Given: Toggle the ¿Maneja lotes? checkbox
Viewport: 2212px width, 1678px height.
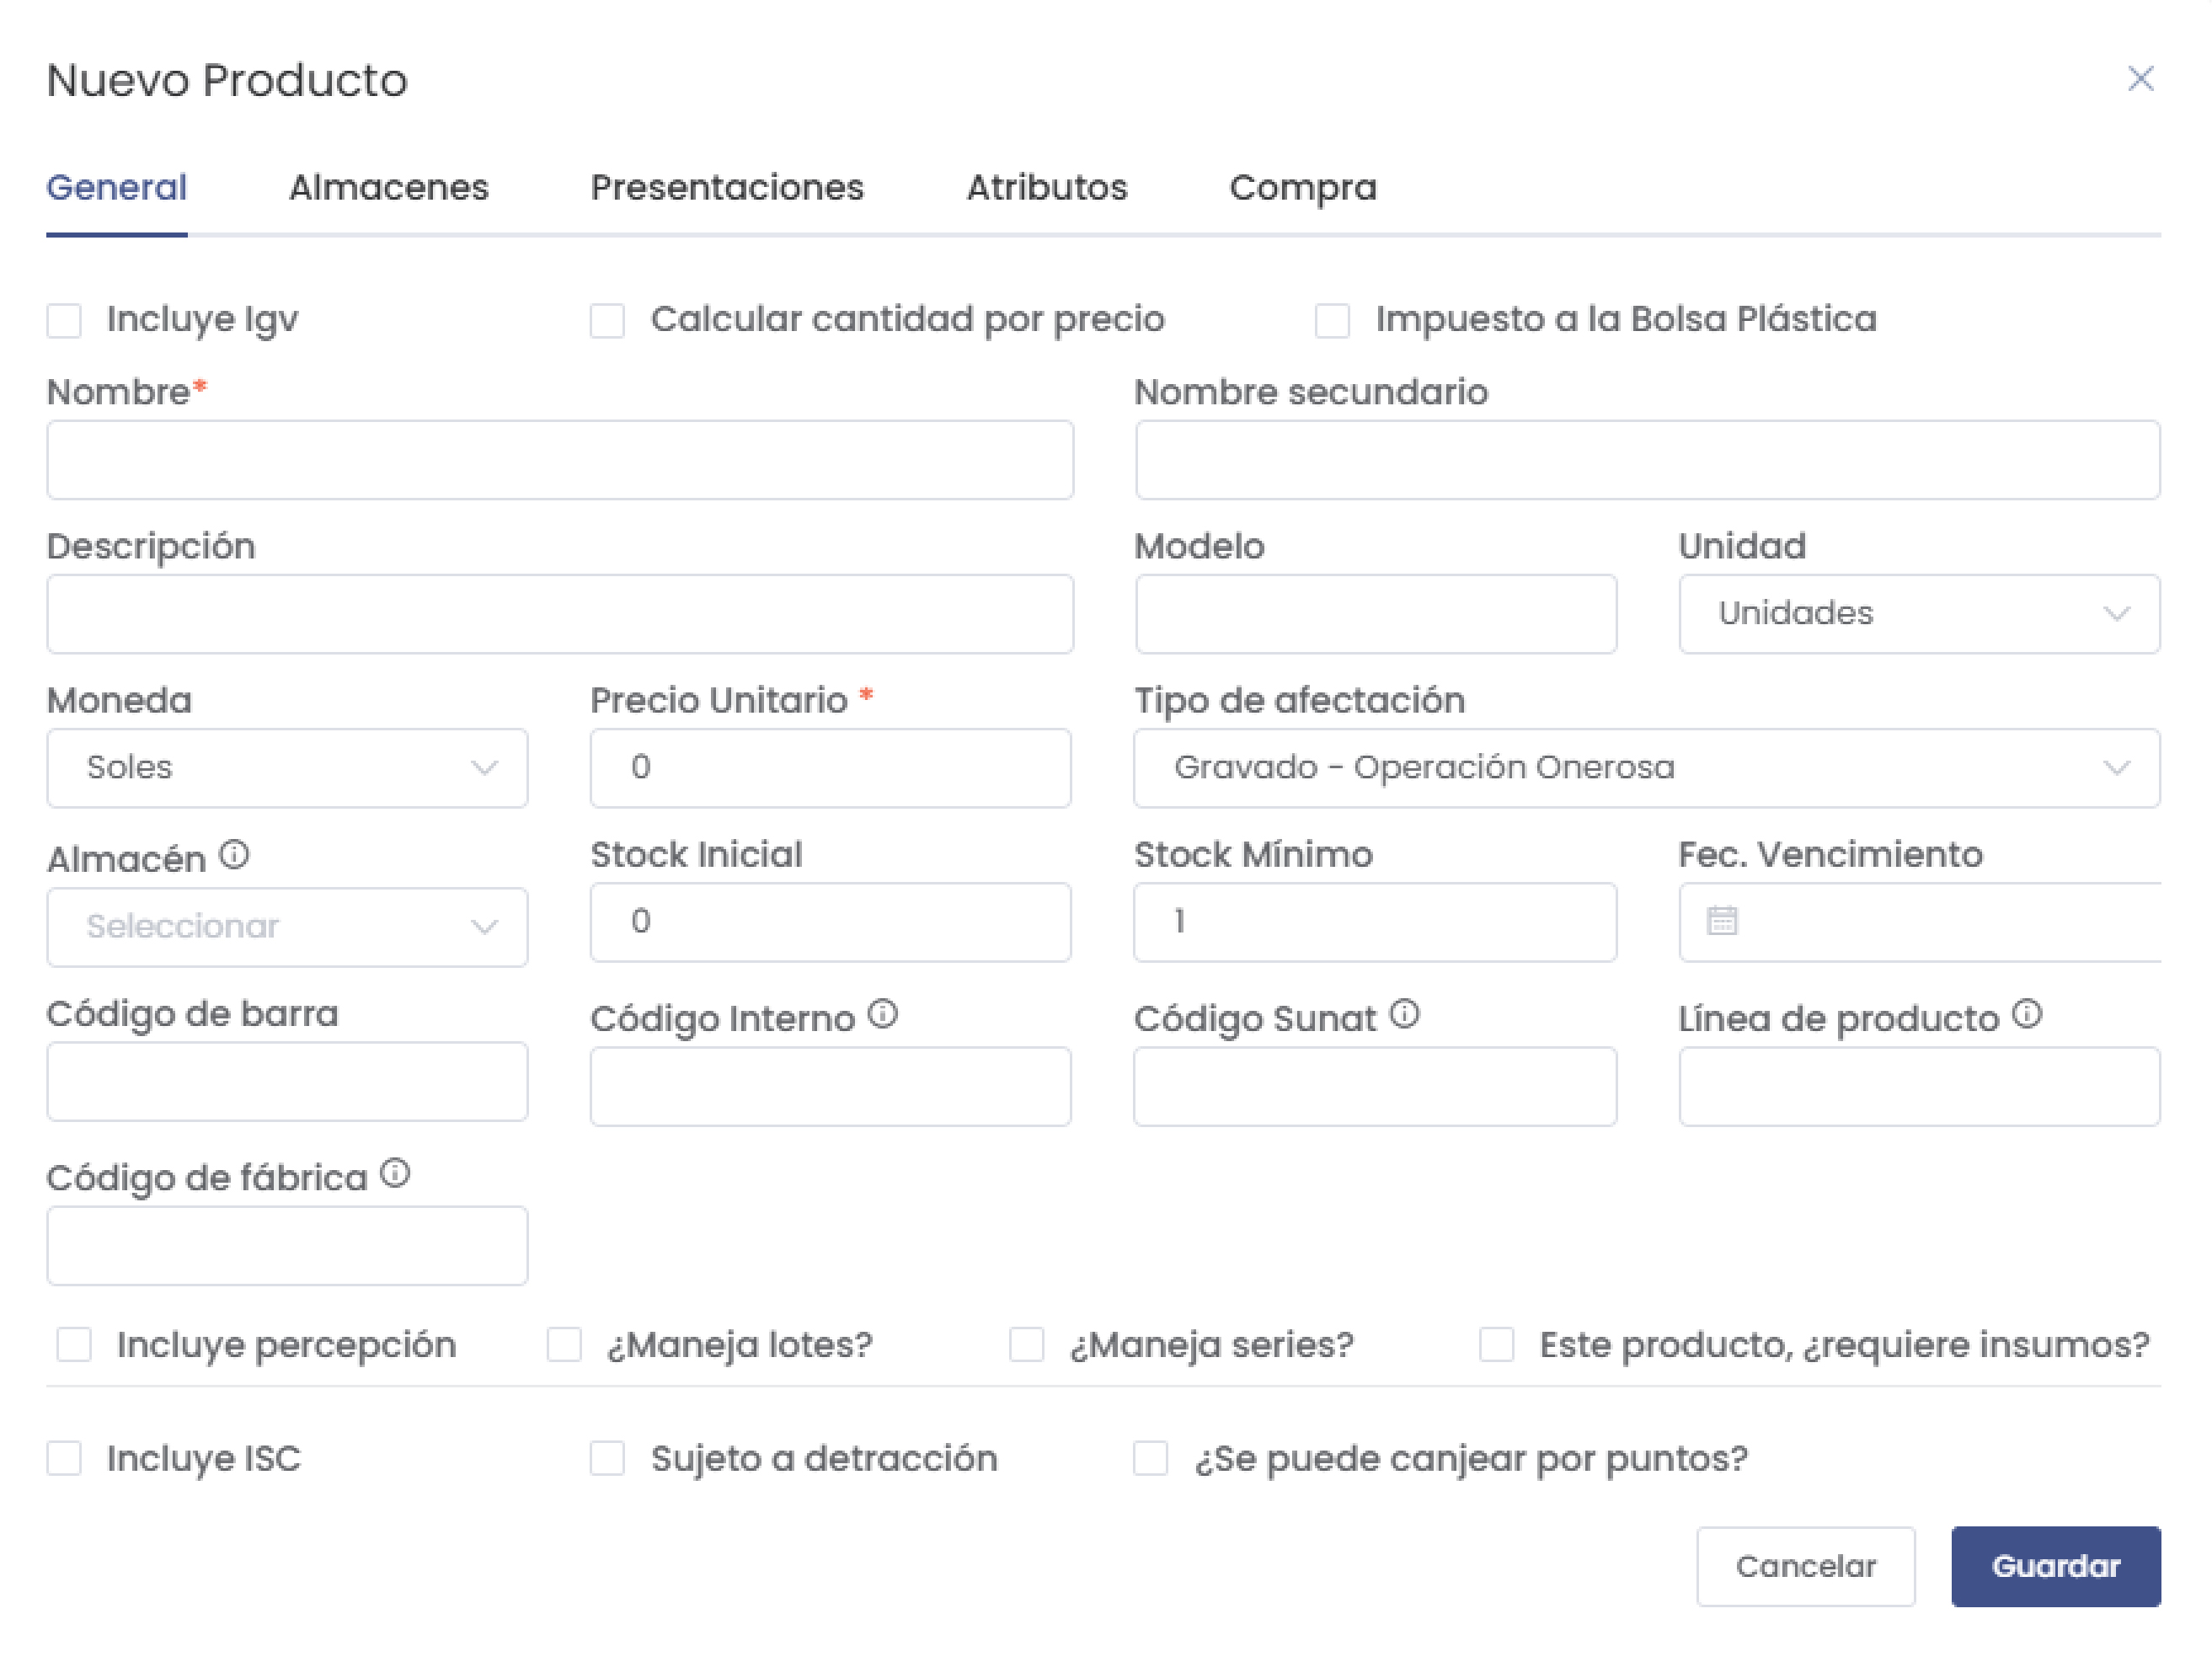Looking at the screenshot, I should [564, 1345].
